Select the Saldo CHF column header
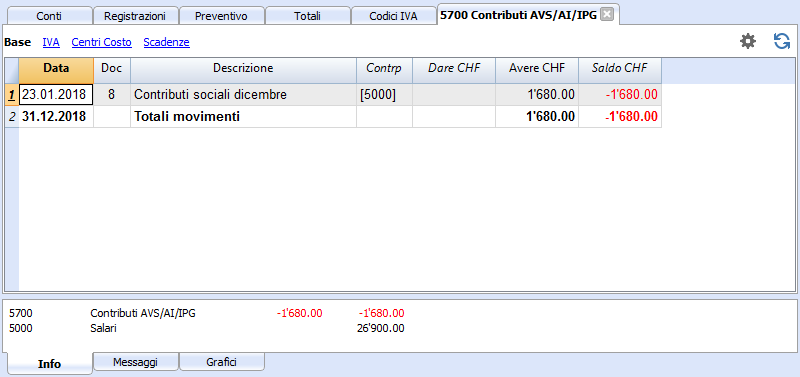800x377 pixels. point(620,68)
